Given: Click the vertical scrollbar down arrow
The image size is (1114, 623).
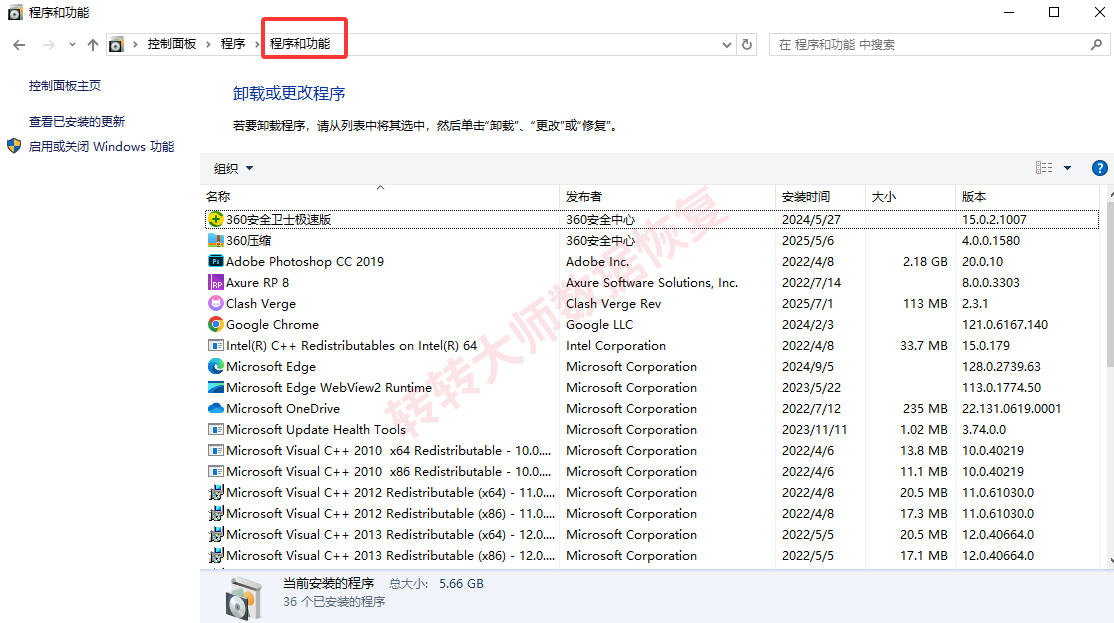Looking at the screenshot, I should 1110,560.
